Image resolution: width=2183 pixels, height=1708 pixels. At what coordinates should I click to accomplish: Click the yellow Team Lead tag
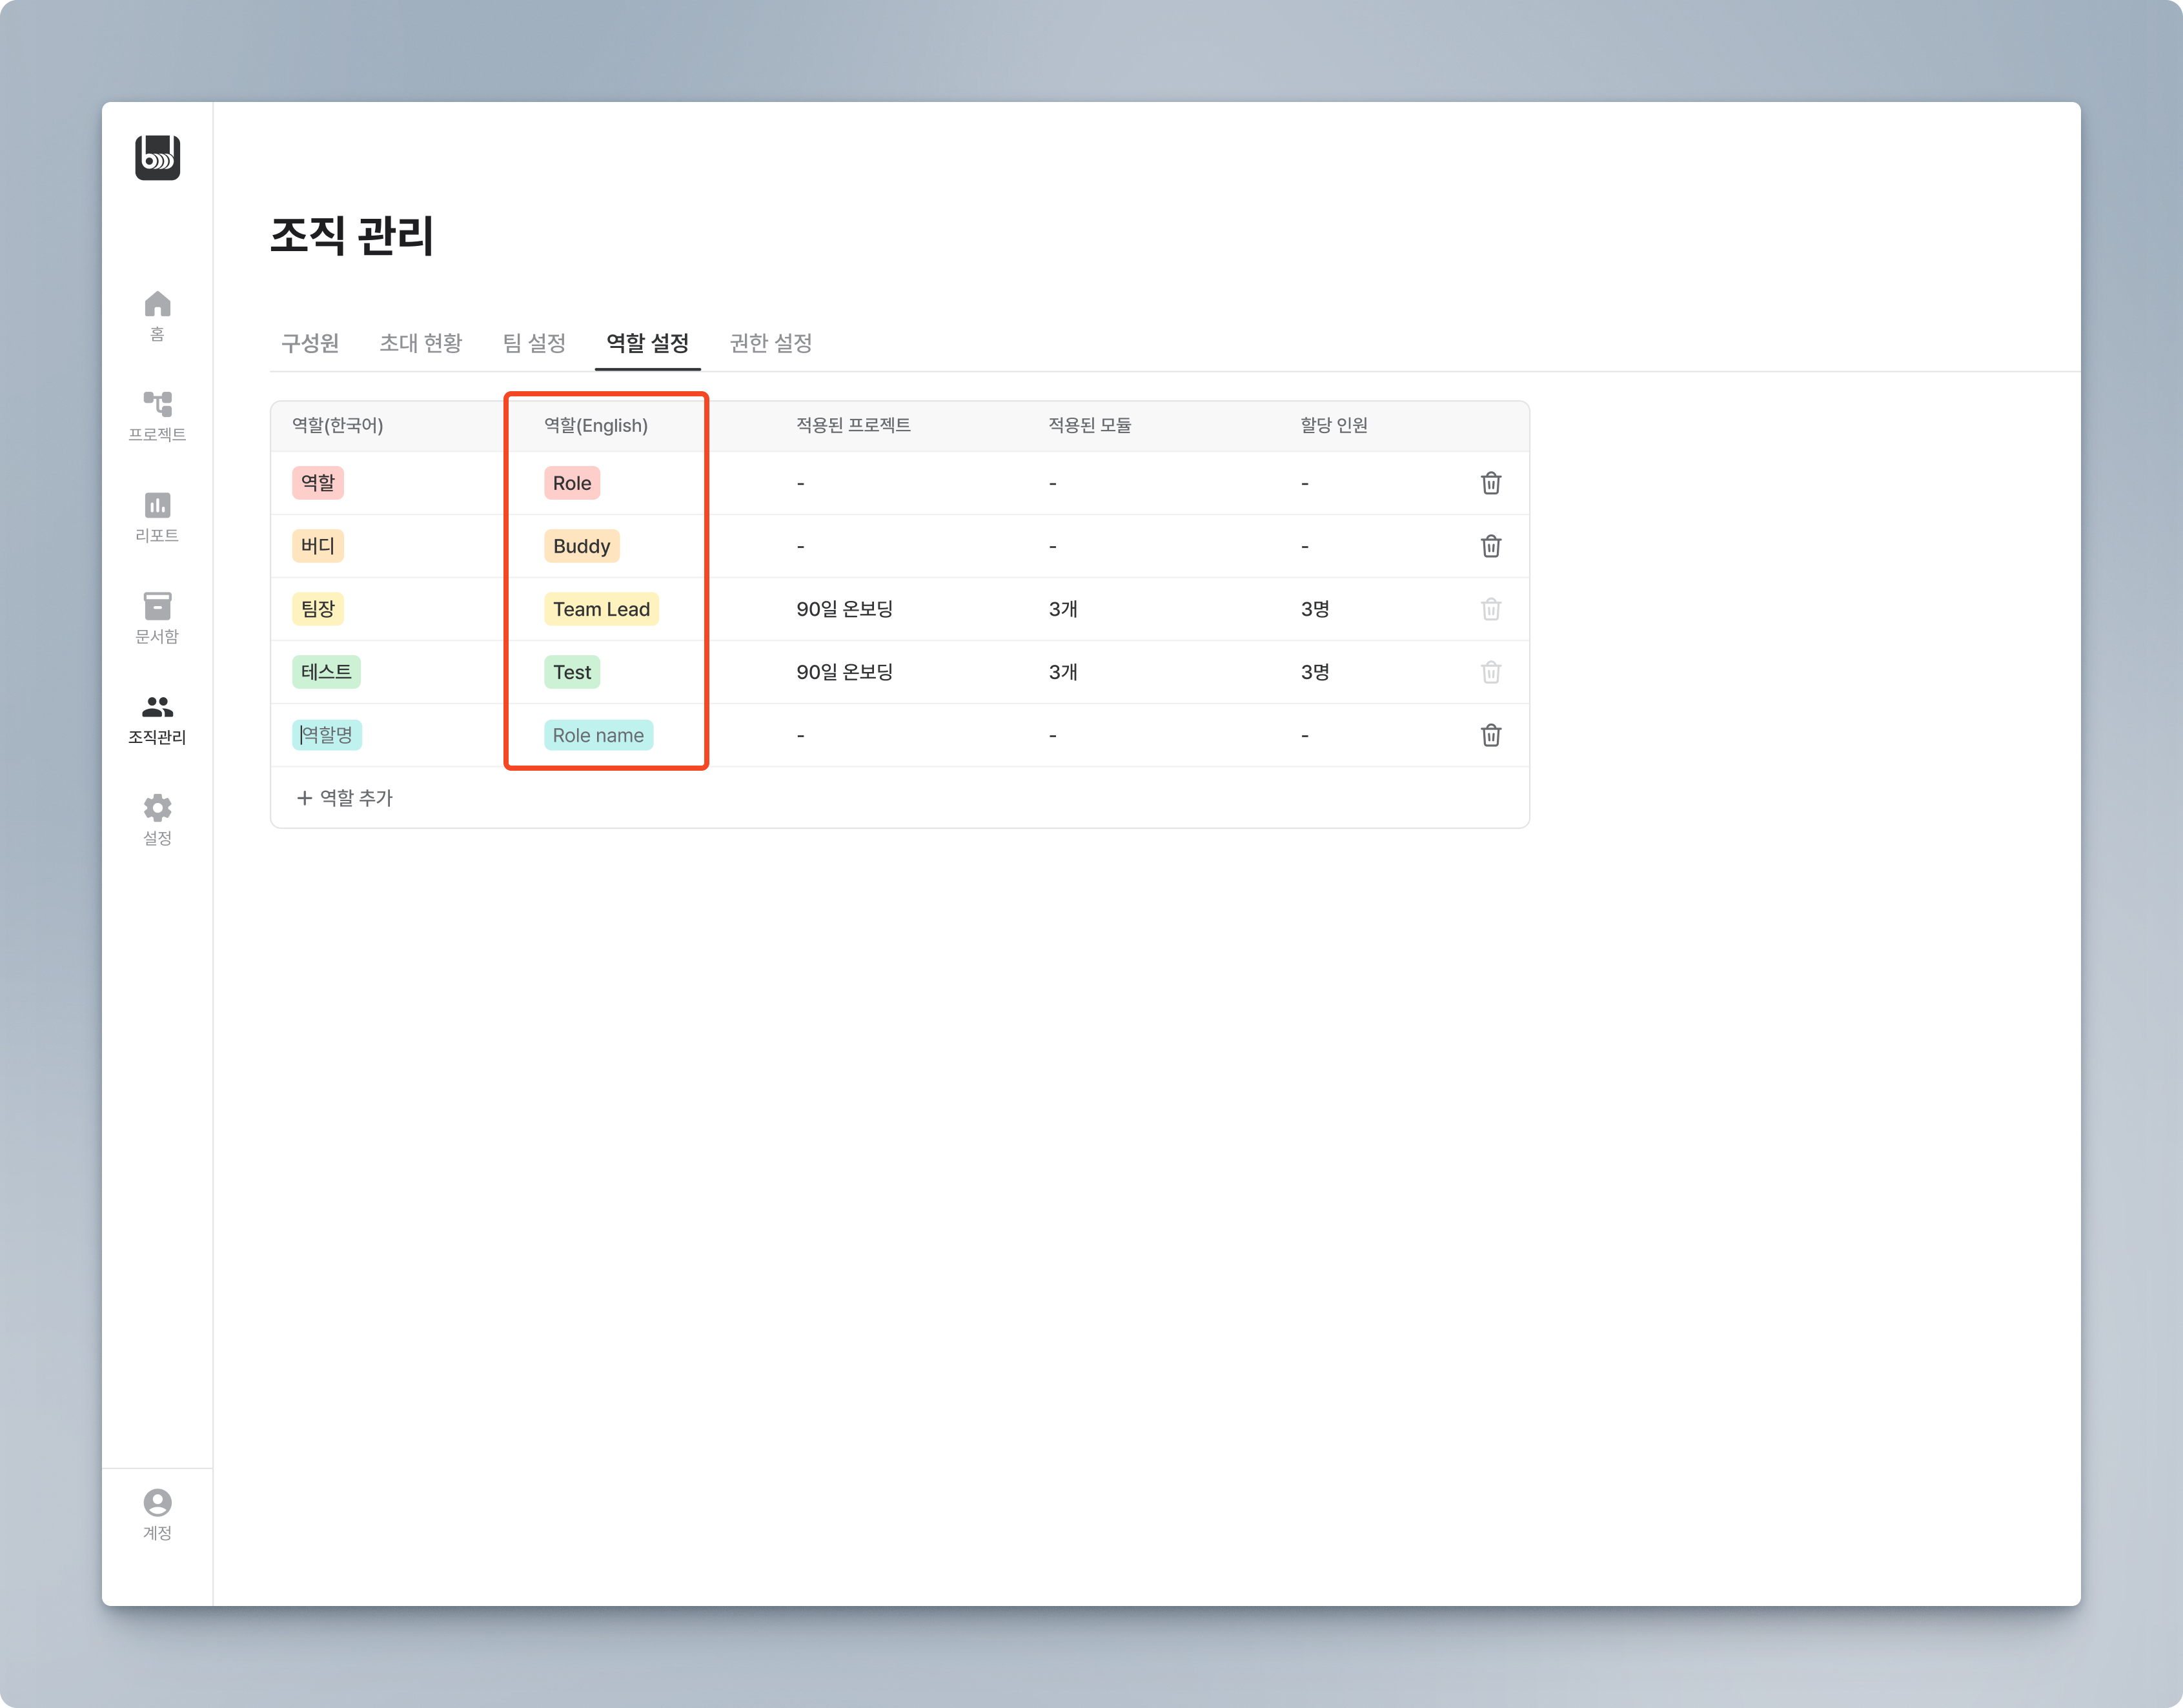[x=601, y=609]
